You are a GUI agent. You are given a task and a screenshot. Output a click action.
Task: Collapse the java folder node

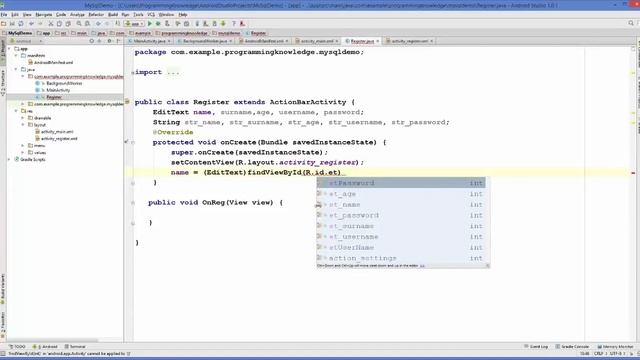[x=16, y=69]
